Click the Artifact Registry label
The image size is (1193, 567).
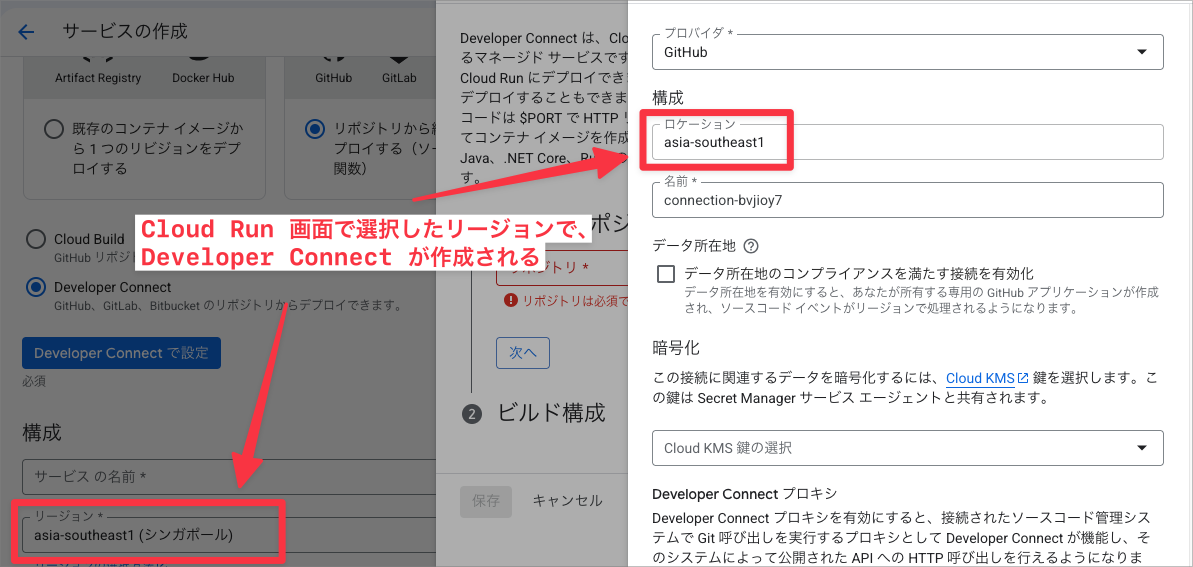click(98, 78)
